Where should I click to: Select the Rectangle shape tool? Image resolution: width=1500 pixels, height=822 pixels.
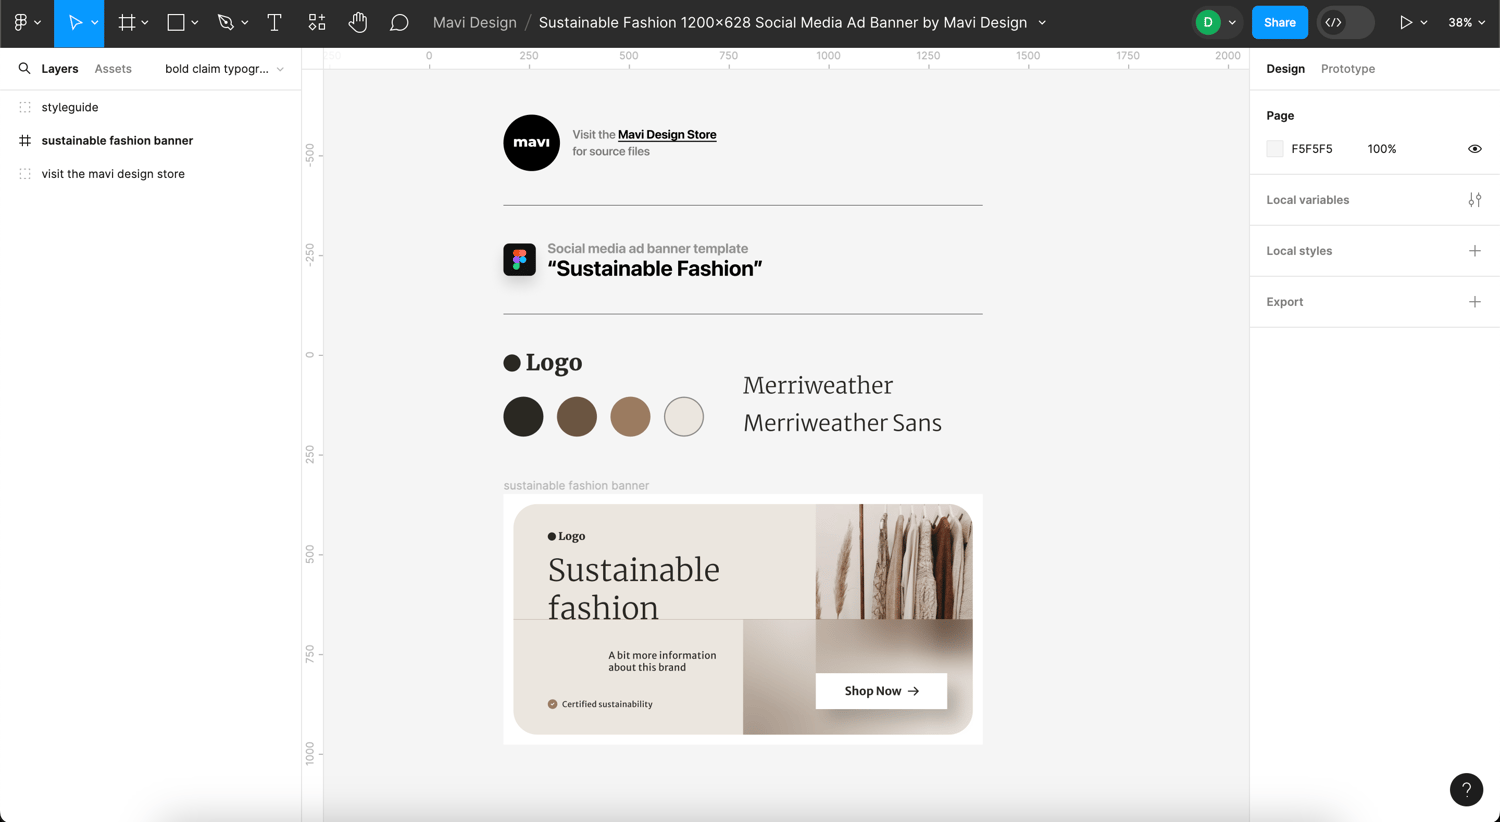click(176, 22)
